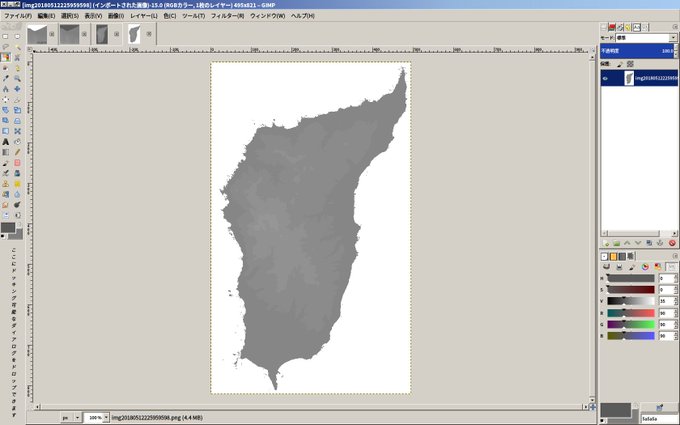Click the V value spinner showing 35

pyautogui.click(x=667, y=301)
